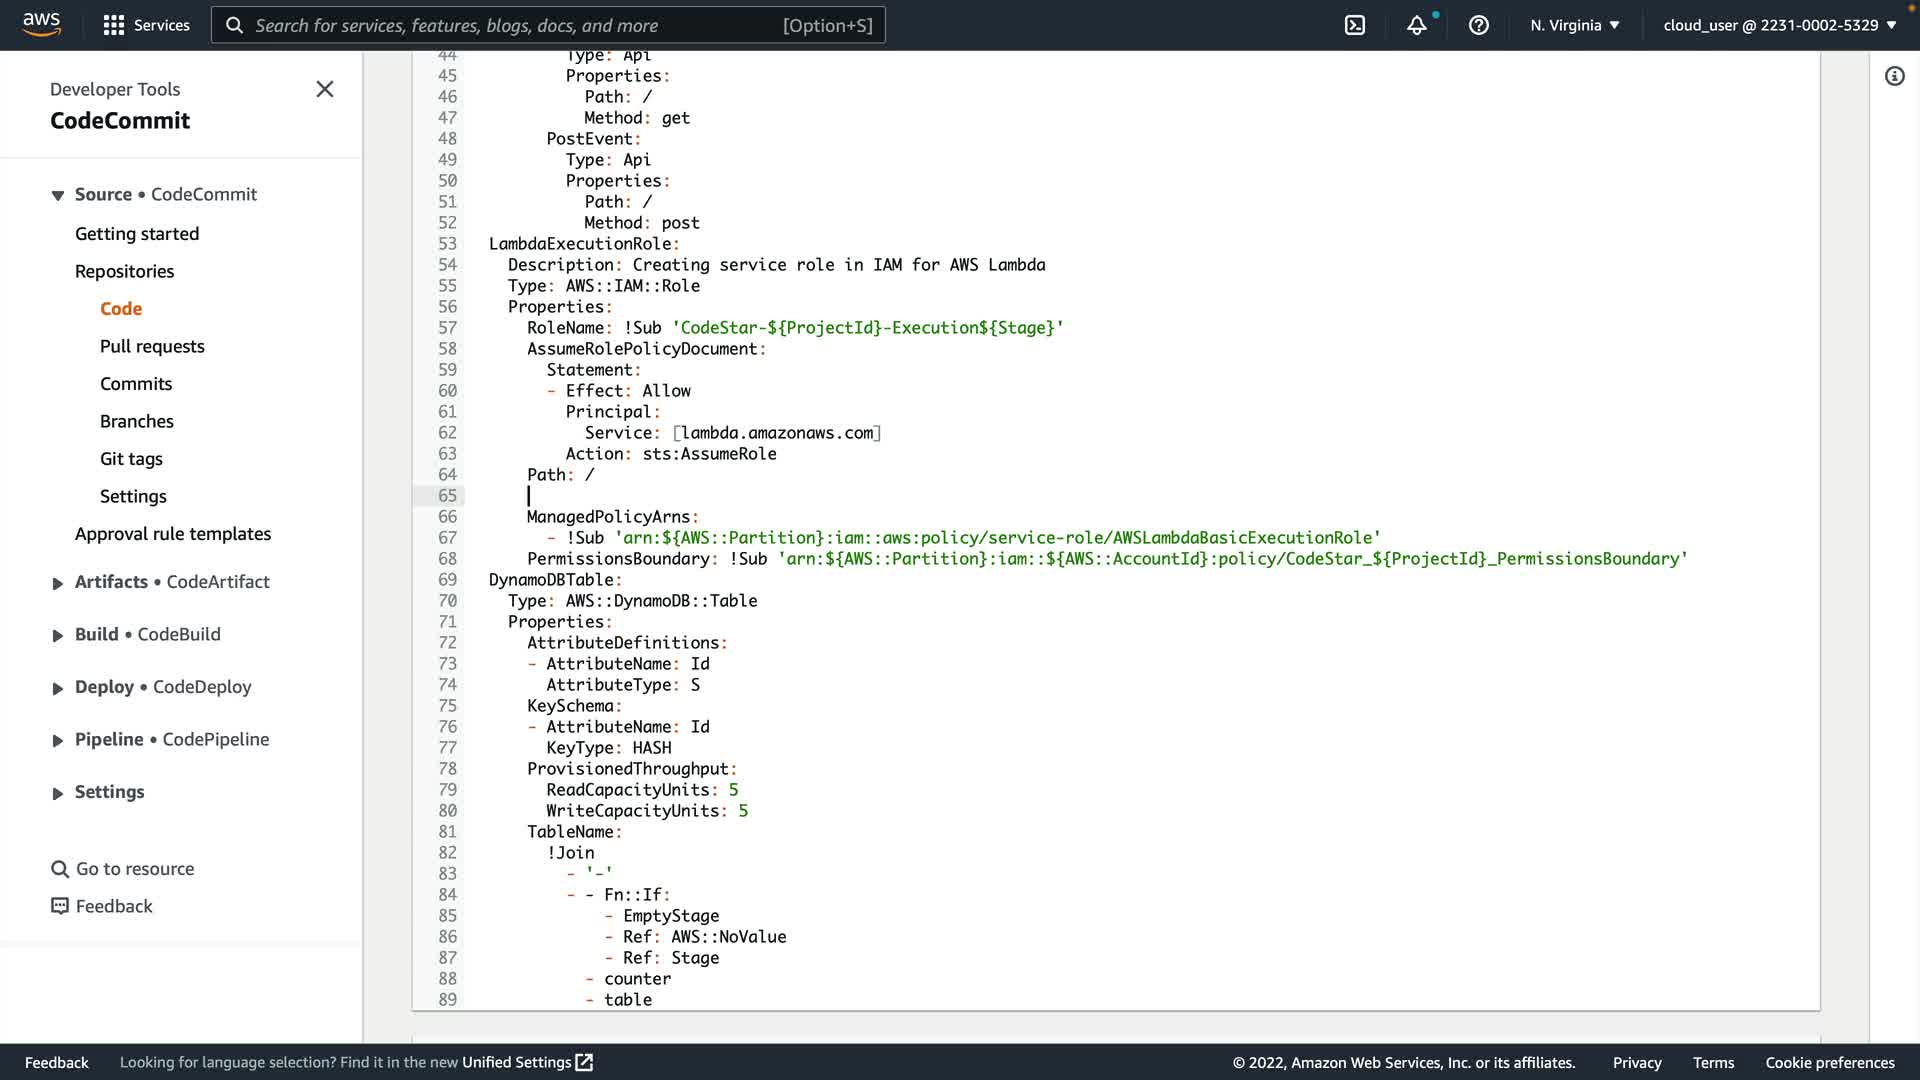Open the info panel icon at right
Image resolution: width=1920 pixels, height=1080 pixels.
click(x=1894, y=76)
